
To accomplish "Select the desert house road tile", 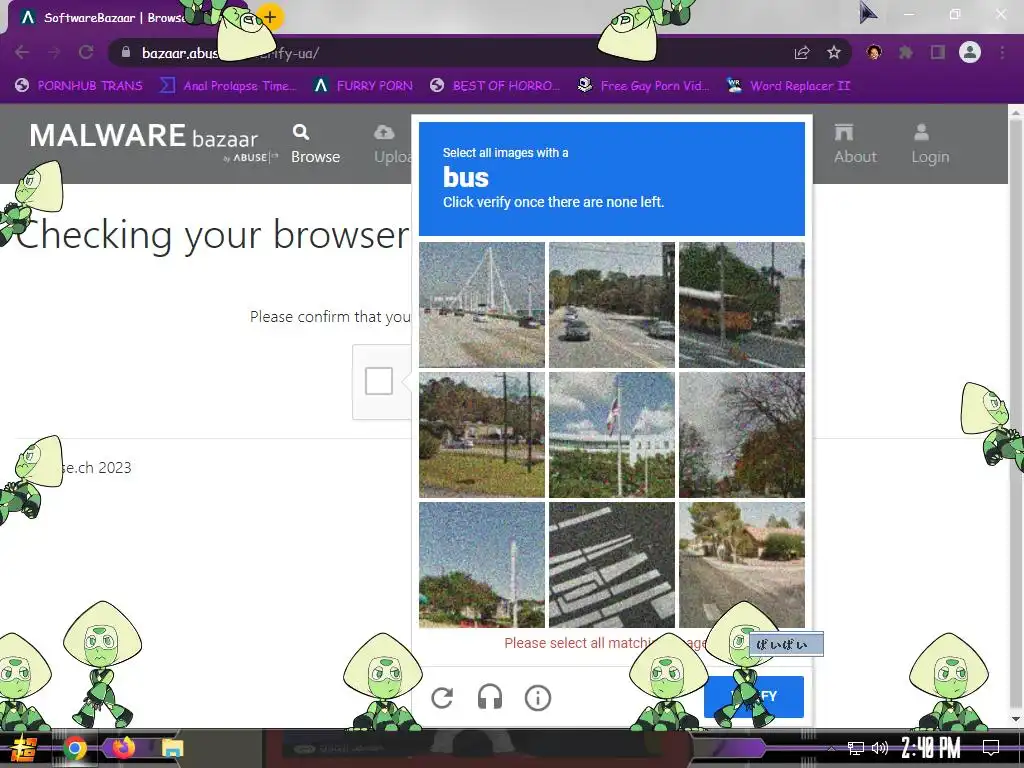I will point(742,565).
